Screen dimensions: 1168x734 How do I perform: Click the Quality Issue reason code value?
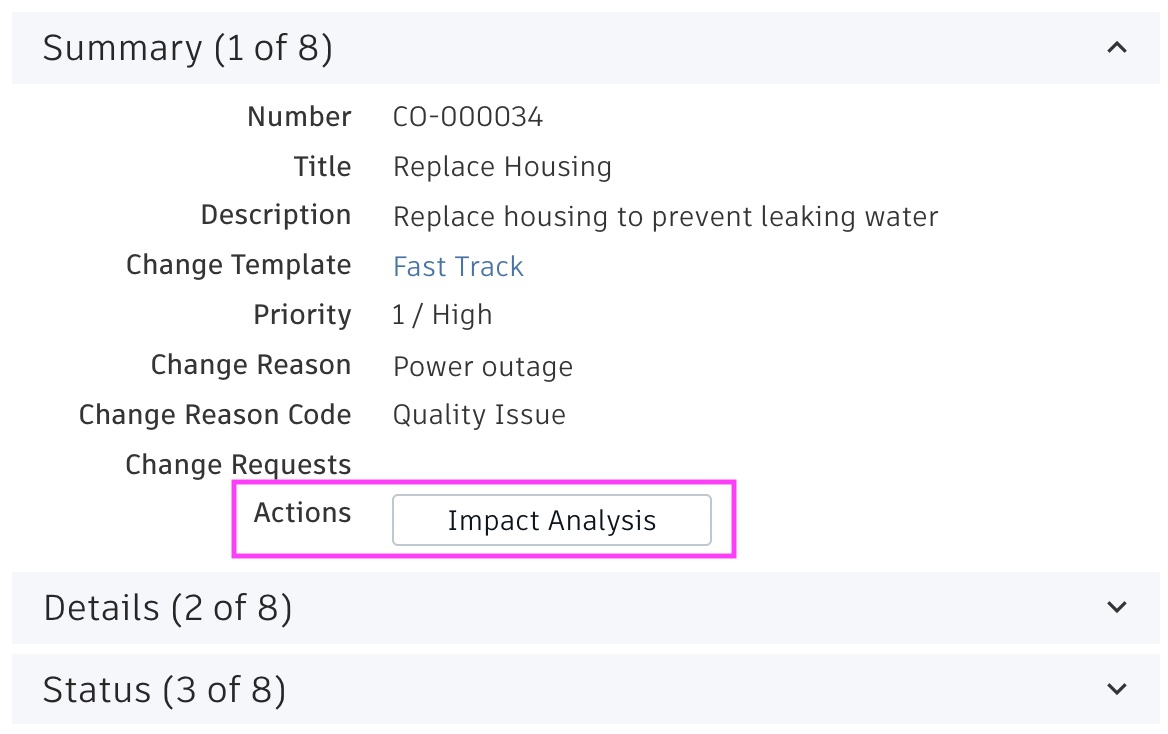479,415
